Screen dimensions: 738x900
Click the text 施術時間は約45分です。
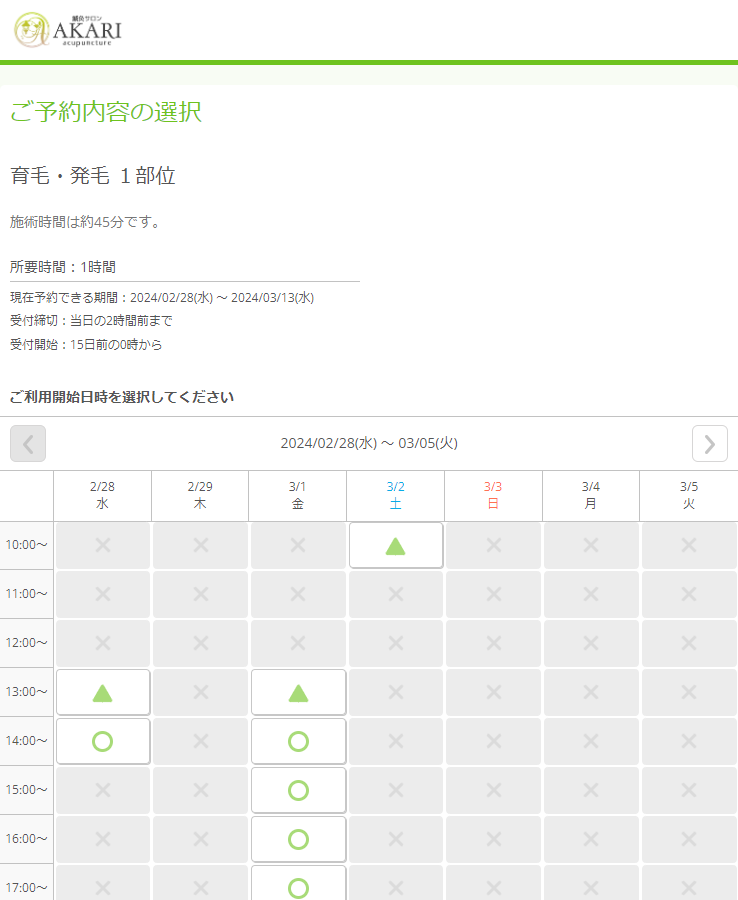87,222
